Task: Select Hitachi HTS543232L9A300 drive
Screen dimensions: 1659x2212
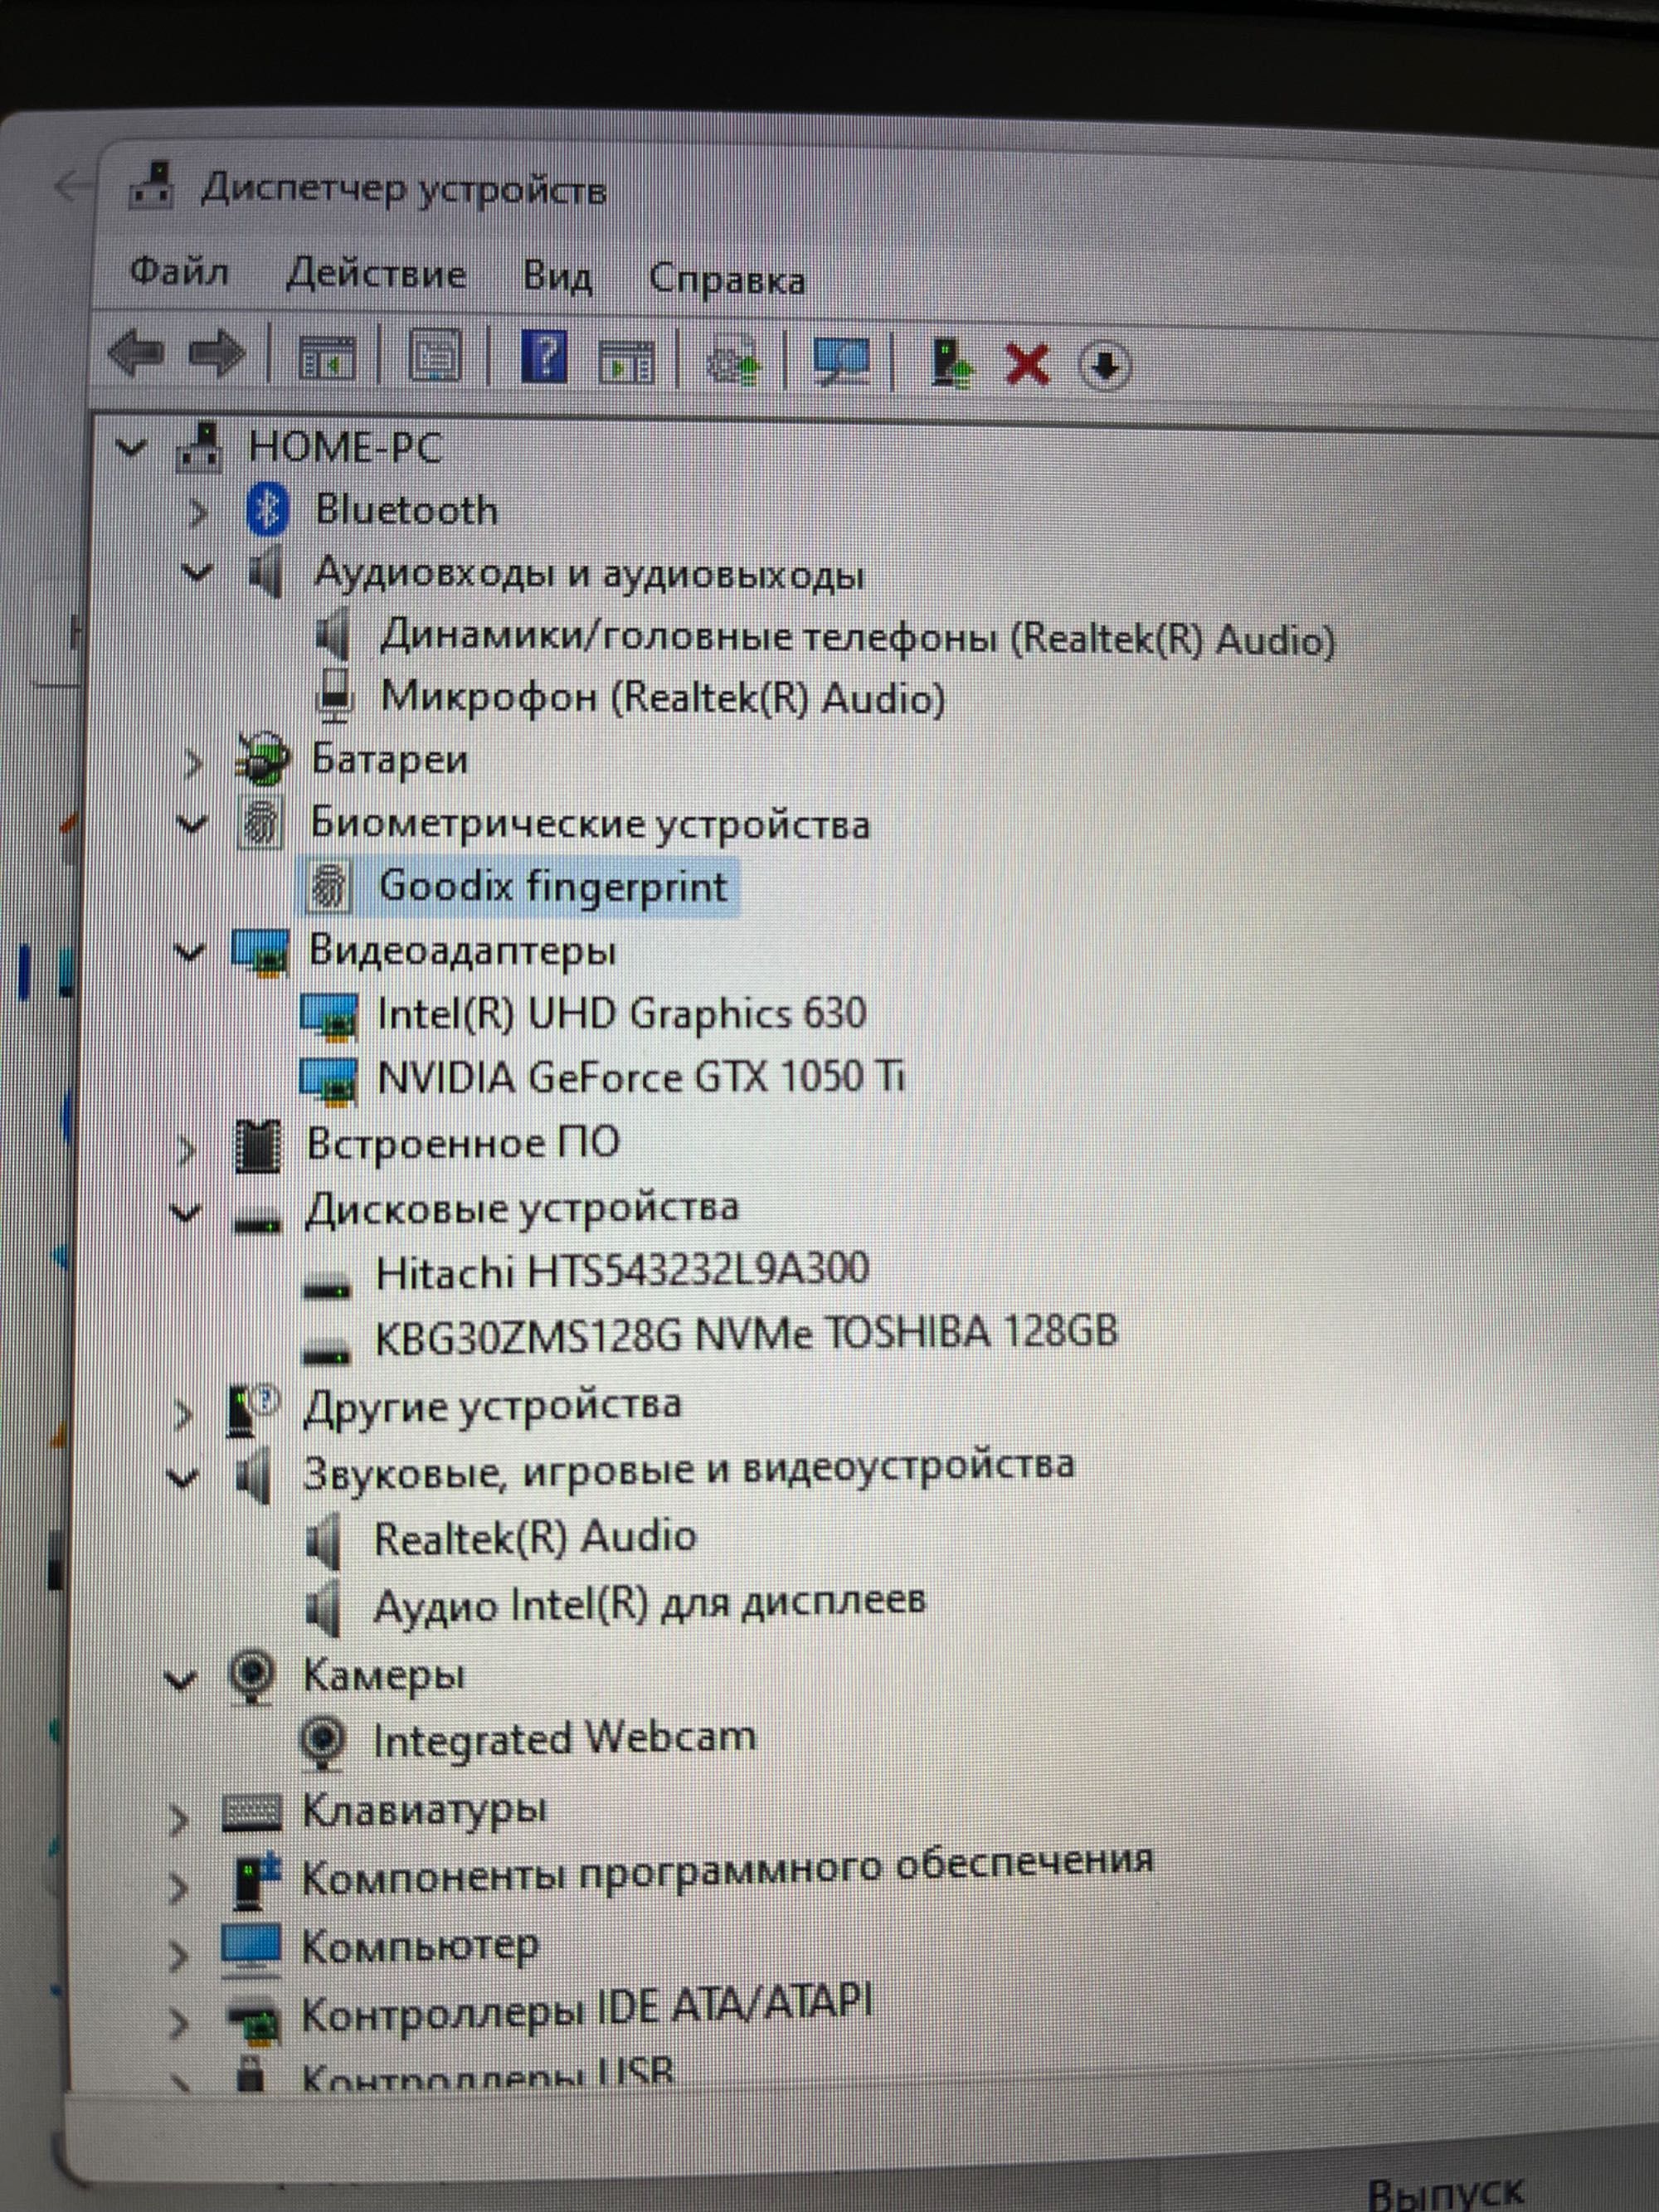Action: pyautogui.click(x=621, y=1270)
